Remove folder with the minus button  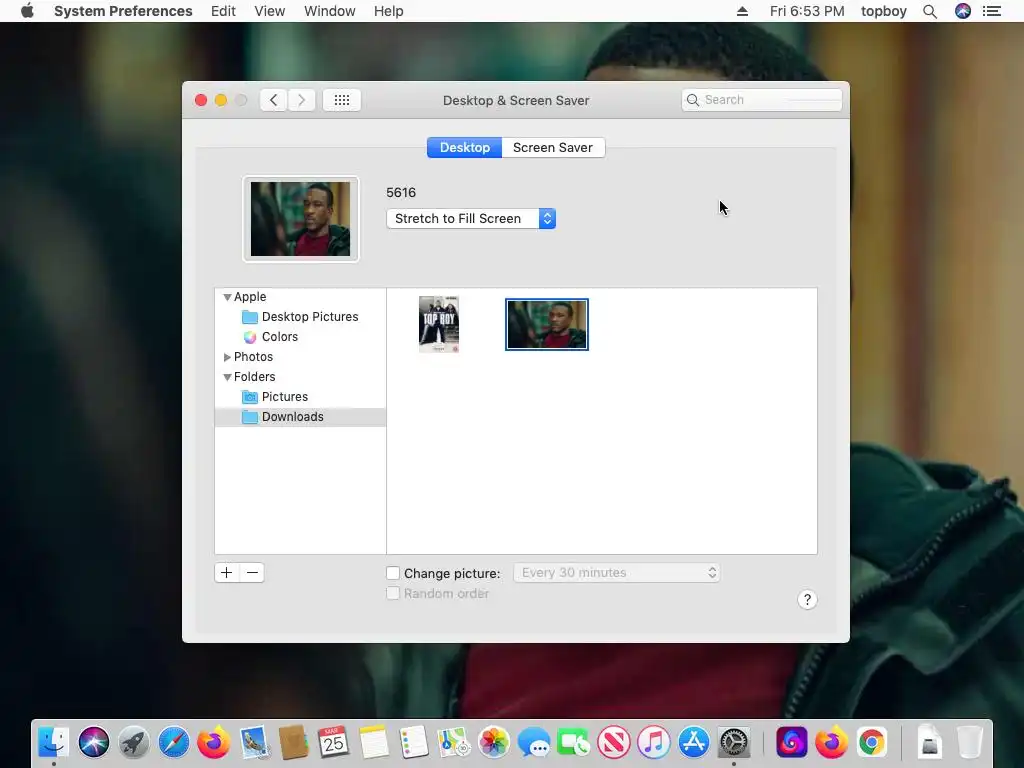pyautogui.click(x=252, y=573)
